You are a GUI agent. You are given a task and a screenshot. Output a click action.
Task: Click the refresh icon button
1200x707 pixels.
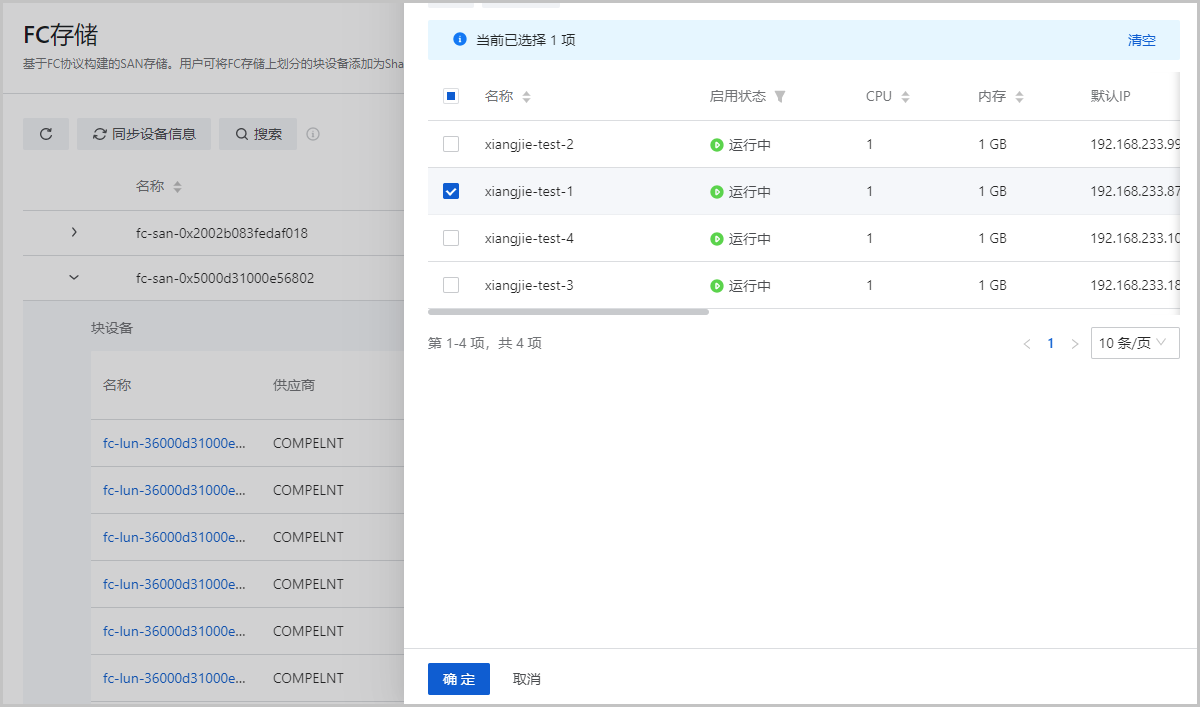pos(46,134)
